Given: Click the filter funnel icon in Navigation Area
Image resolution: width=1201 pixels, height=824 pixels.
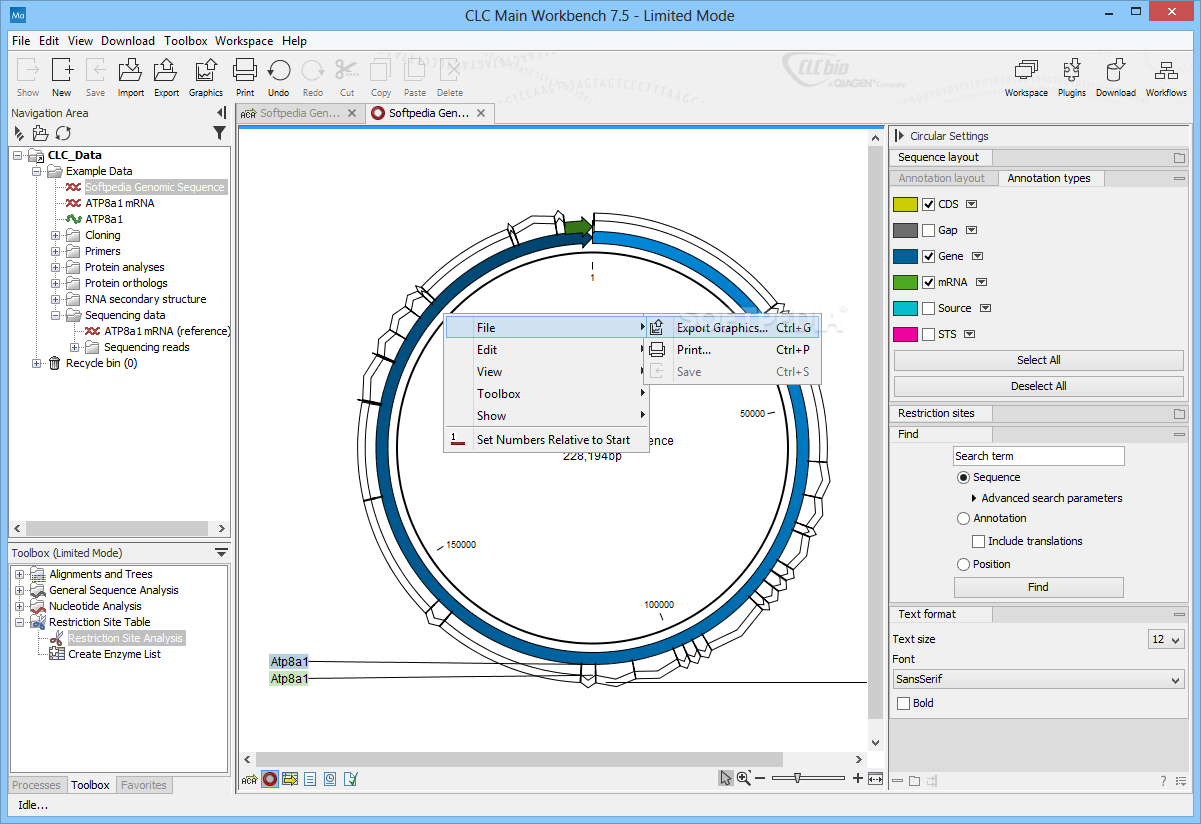Looking at the screenshot, I should tap(220, 133).
